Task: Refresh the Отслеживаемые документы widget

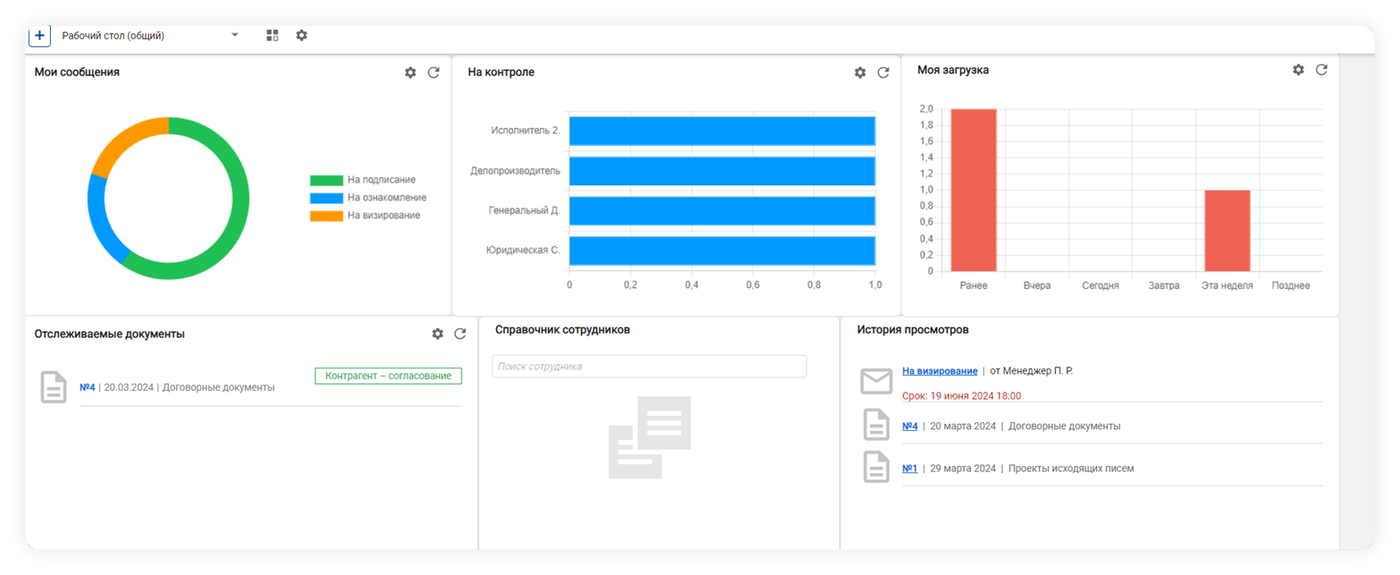Action: 460,334
